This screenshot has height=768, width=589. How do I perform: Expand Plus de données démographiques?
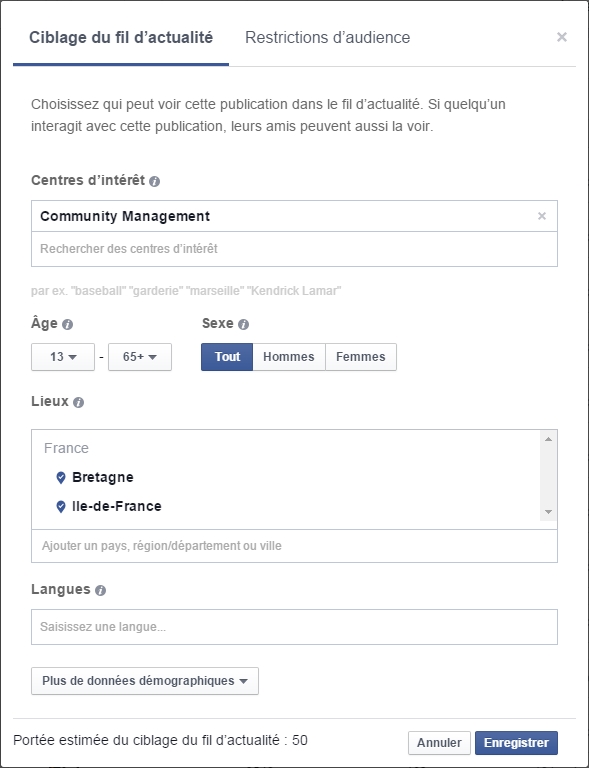[x=145, y=681]
